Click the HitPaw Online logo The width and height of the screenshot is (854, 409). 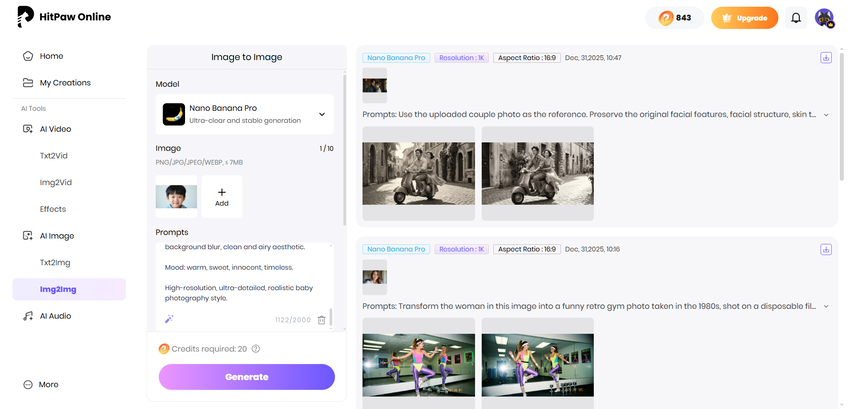tap(64, 17)
